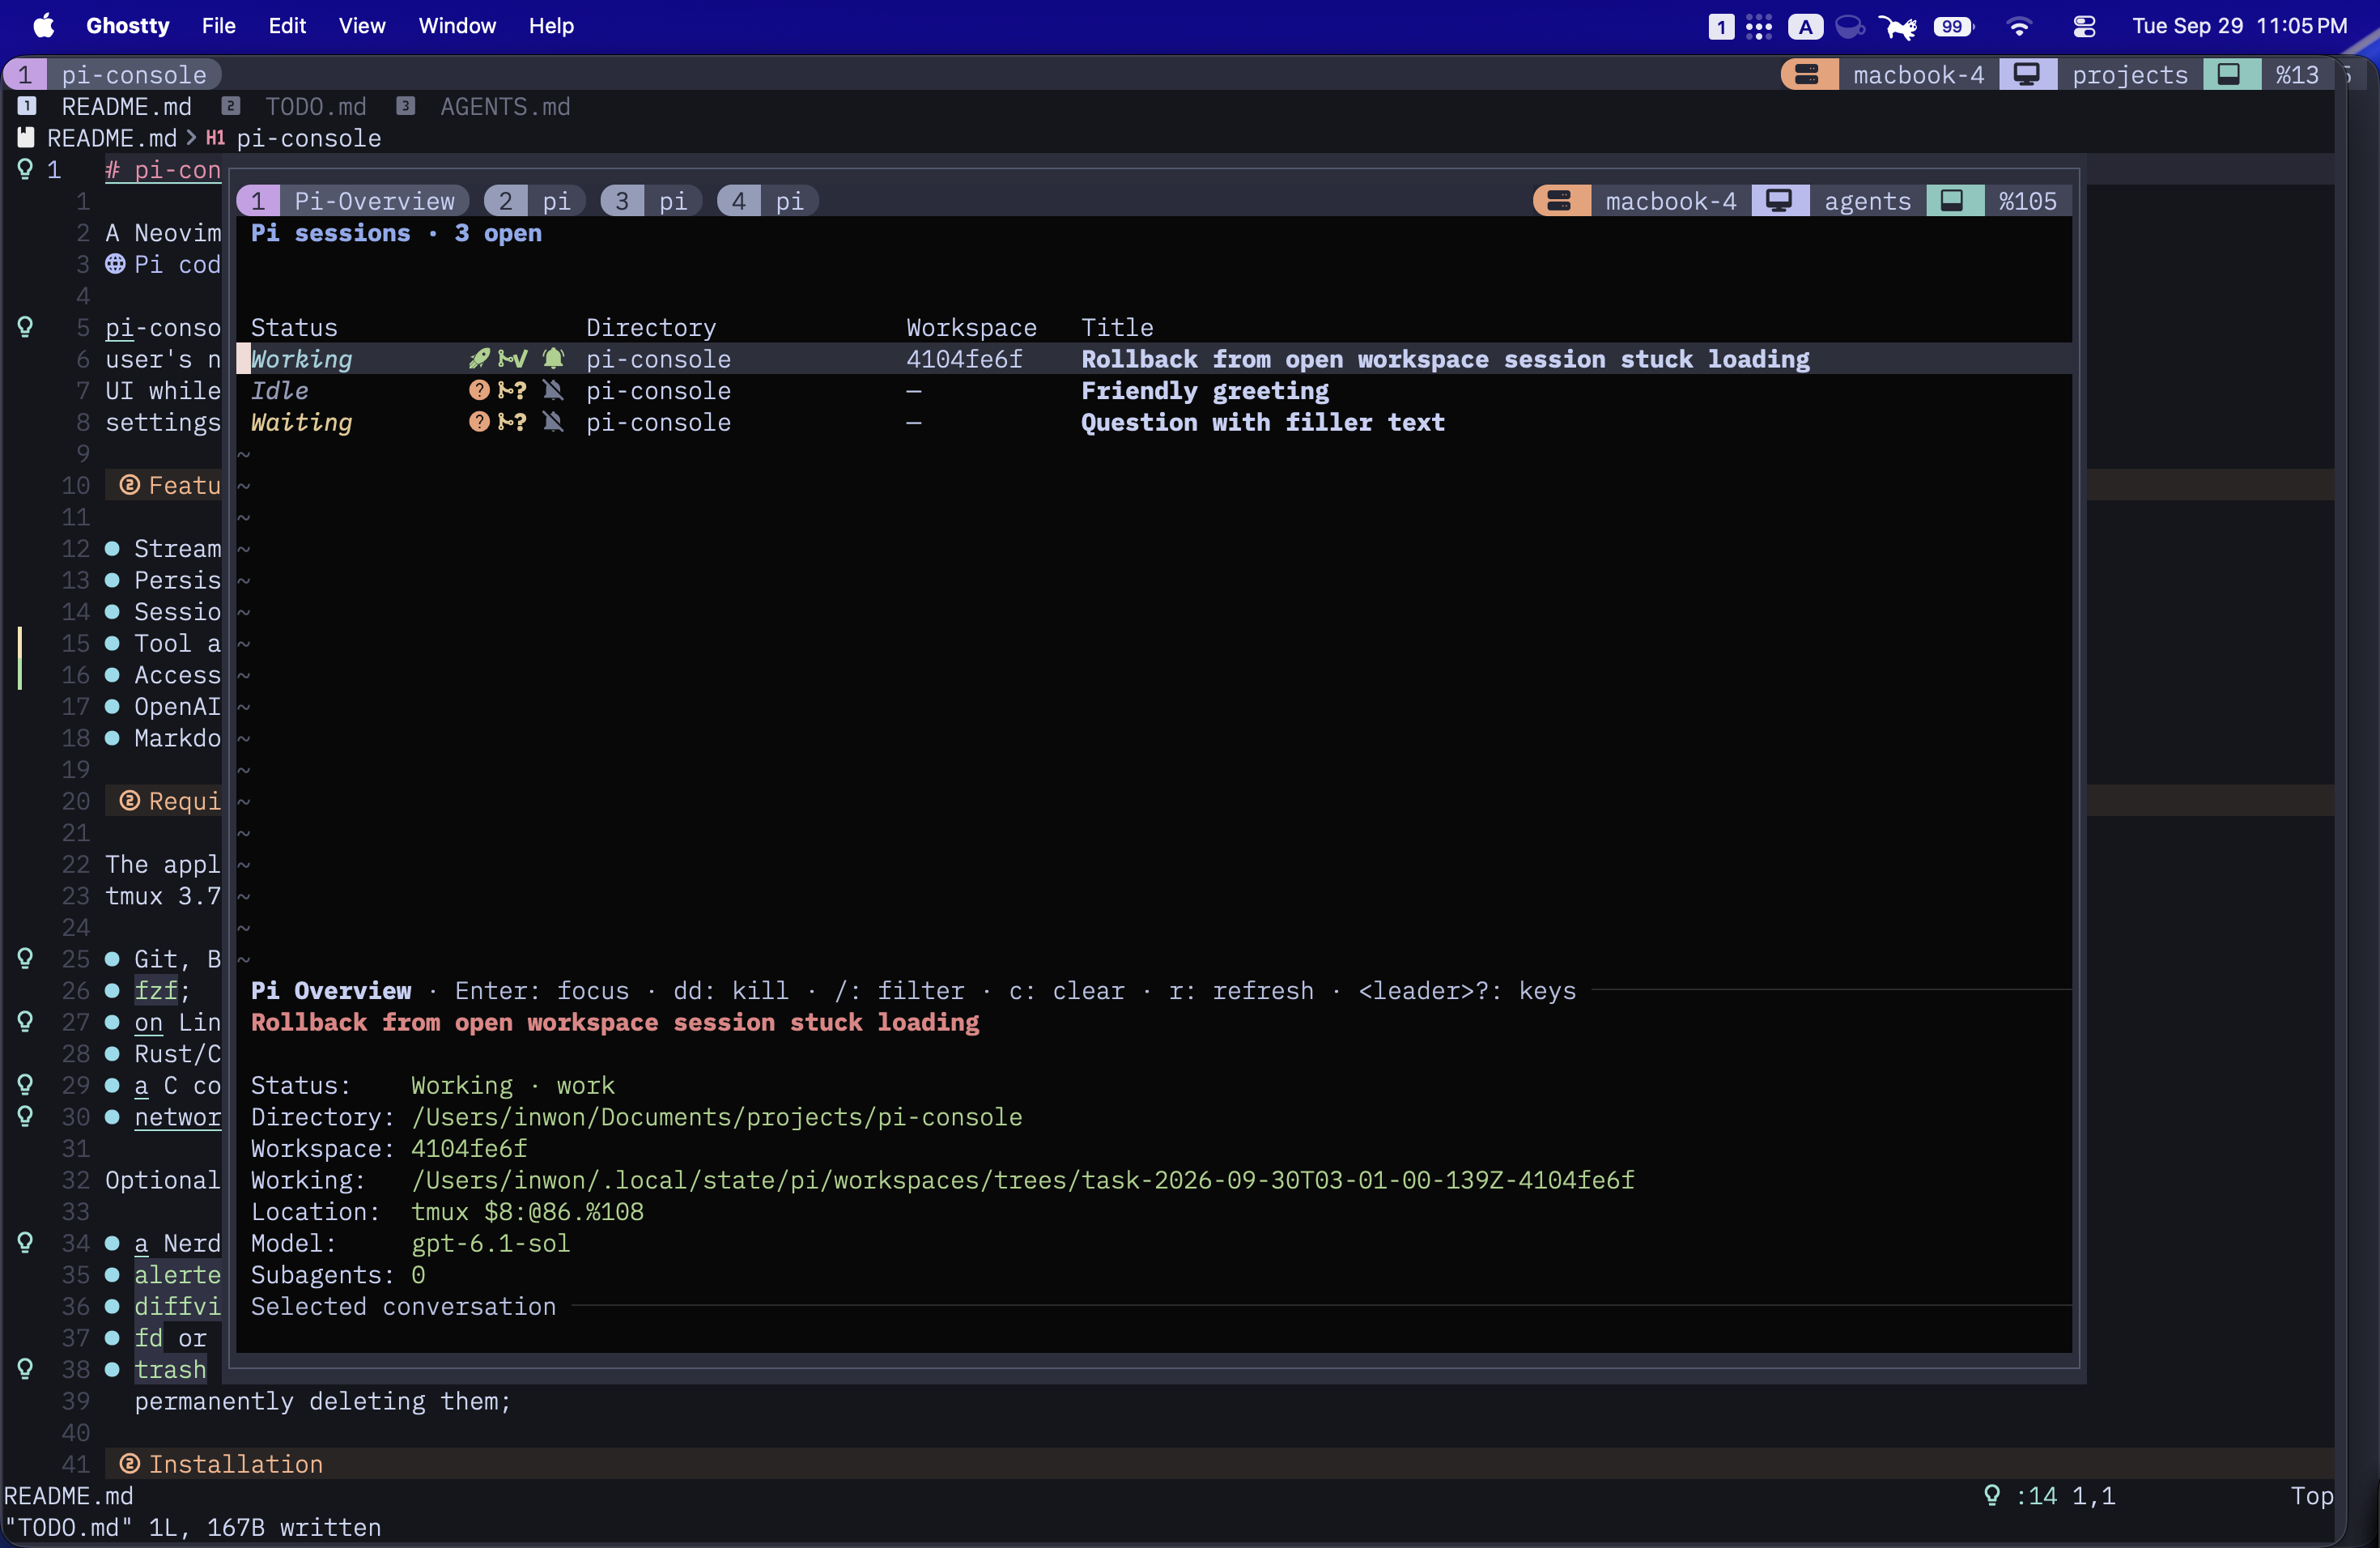
Task: Switch to the README.md buffer tab
Action: 105,106
